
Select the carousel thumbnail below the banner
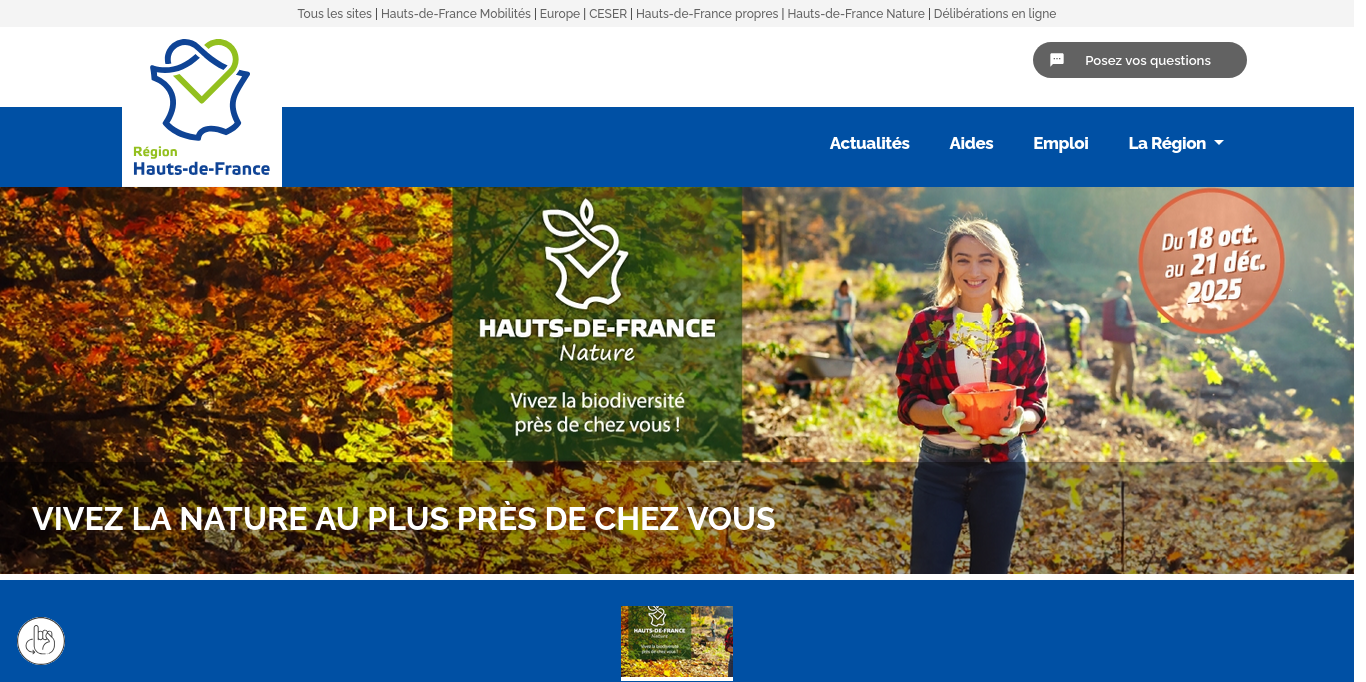[x=677, y=642]
